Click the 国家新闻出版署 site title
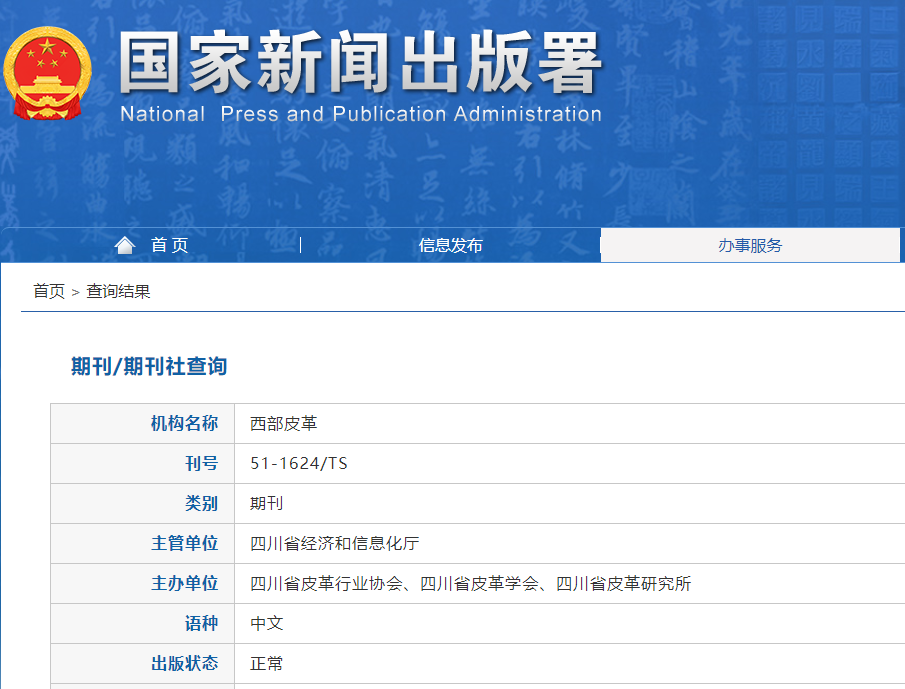The image size is (905, 689). [x=360, y=62]
